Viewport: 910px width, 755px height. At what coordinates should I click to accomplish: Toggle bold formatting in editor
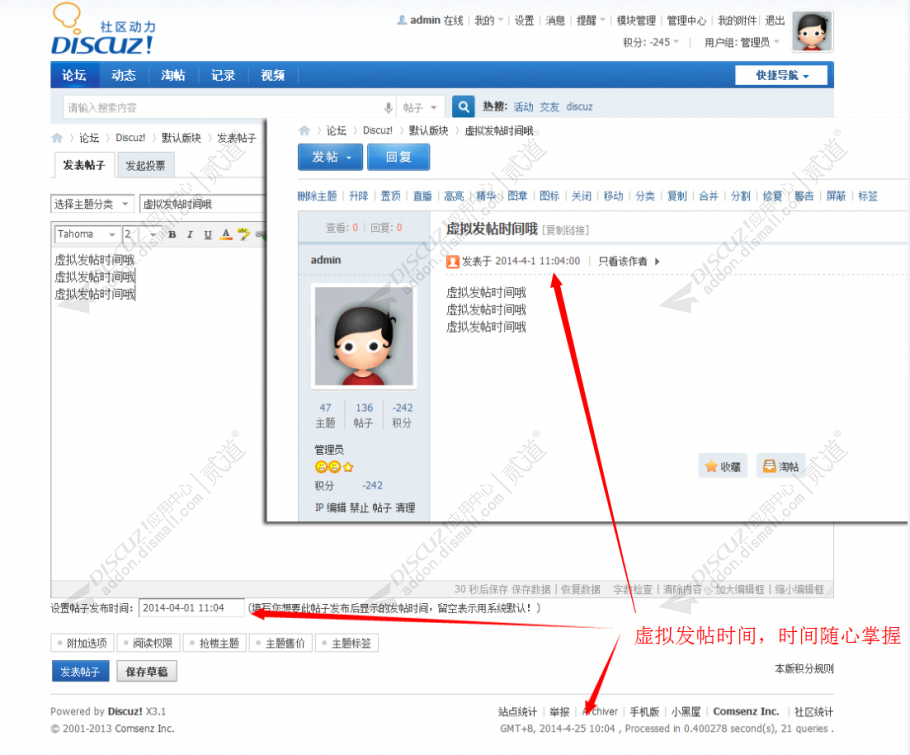click(x=172, y=234)
